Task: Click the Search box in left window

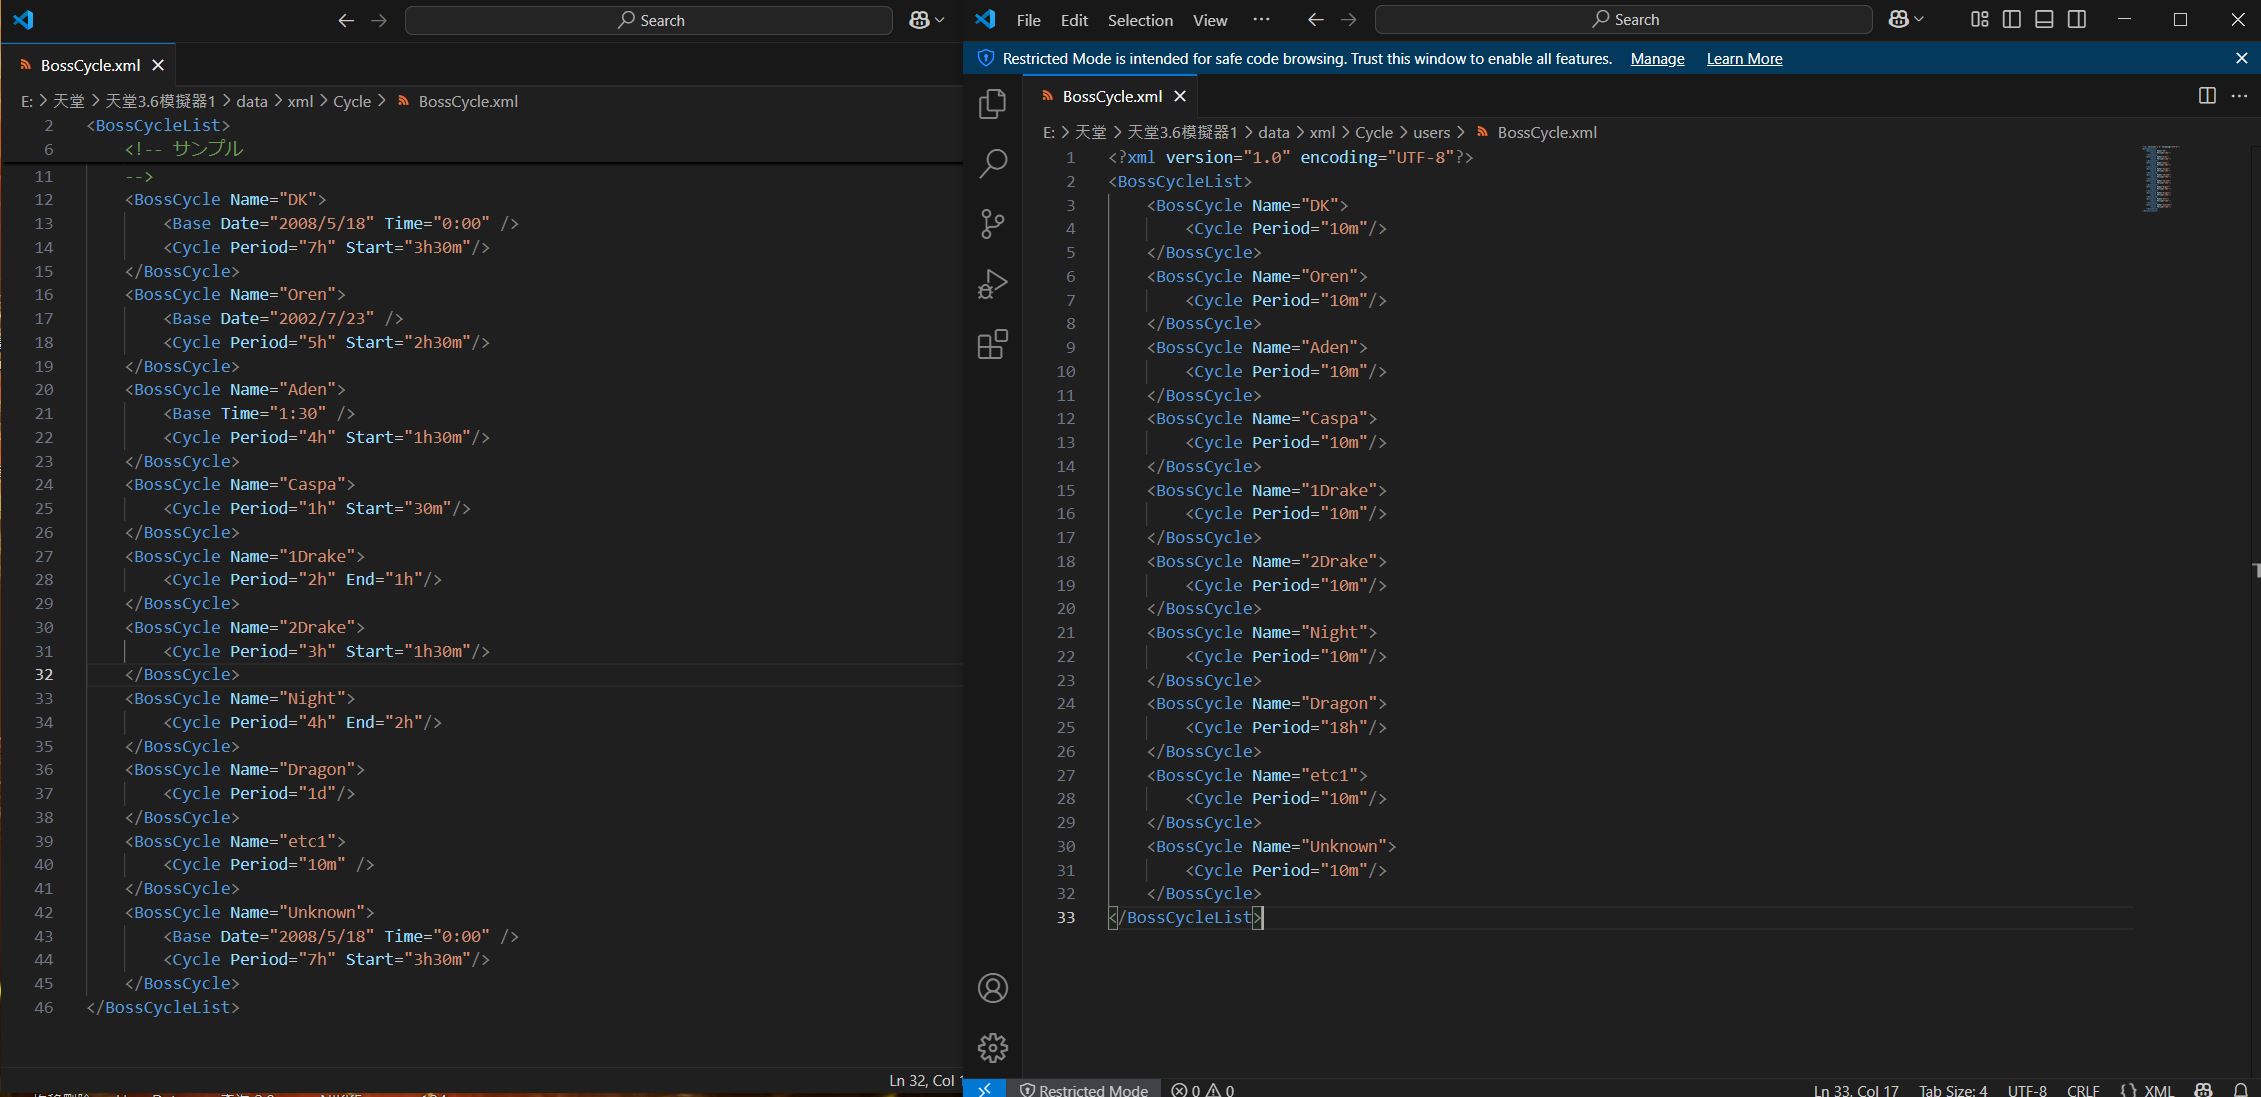Action: 648,20
